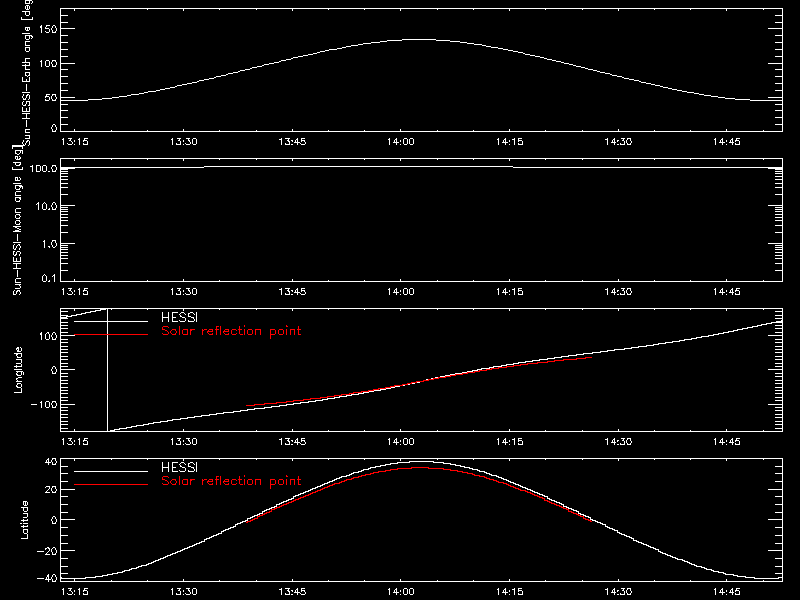Click "14:45" time label under Earth angle plot
The height and width of the screenshot is (600, 800).
click(x=727, y=142)
